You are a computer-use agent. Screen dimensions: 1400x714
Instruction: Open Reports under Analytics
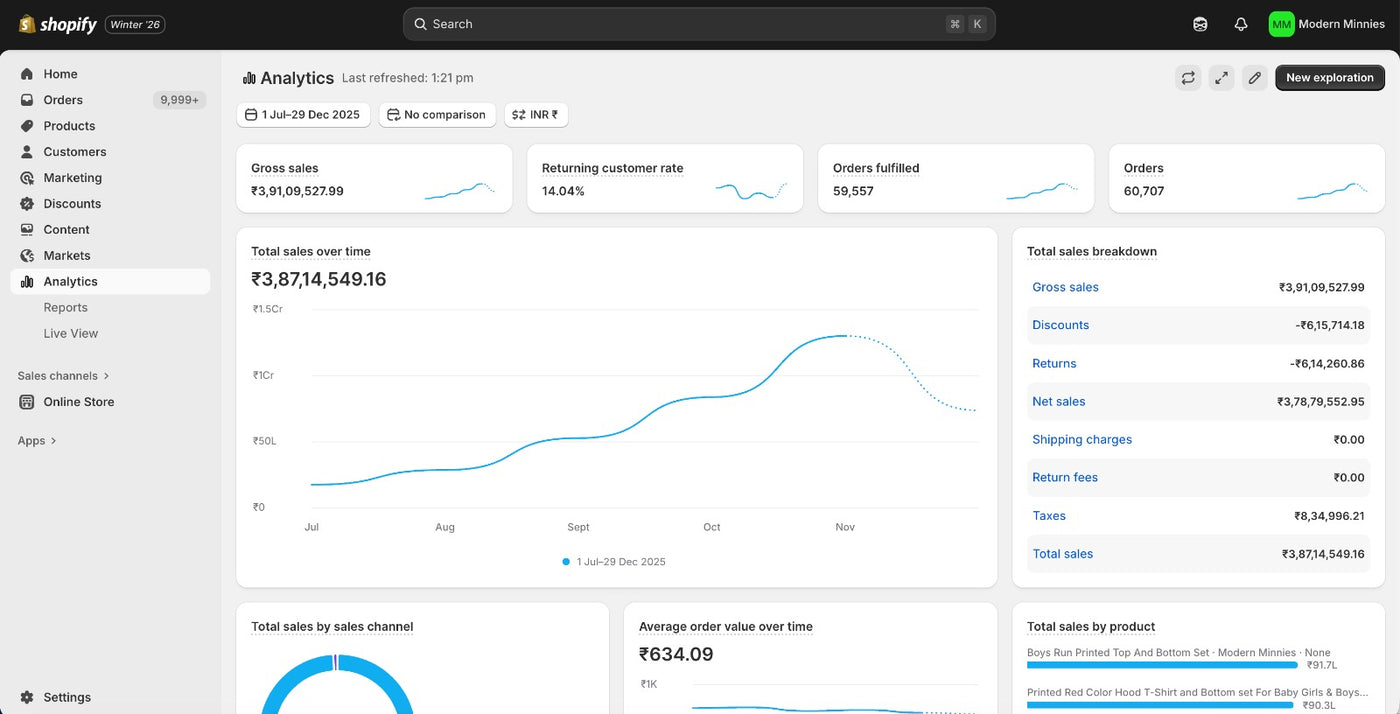pyautogui.click(x=65, y=308)
